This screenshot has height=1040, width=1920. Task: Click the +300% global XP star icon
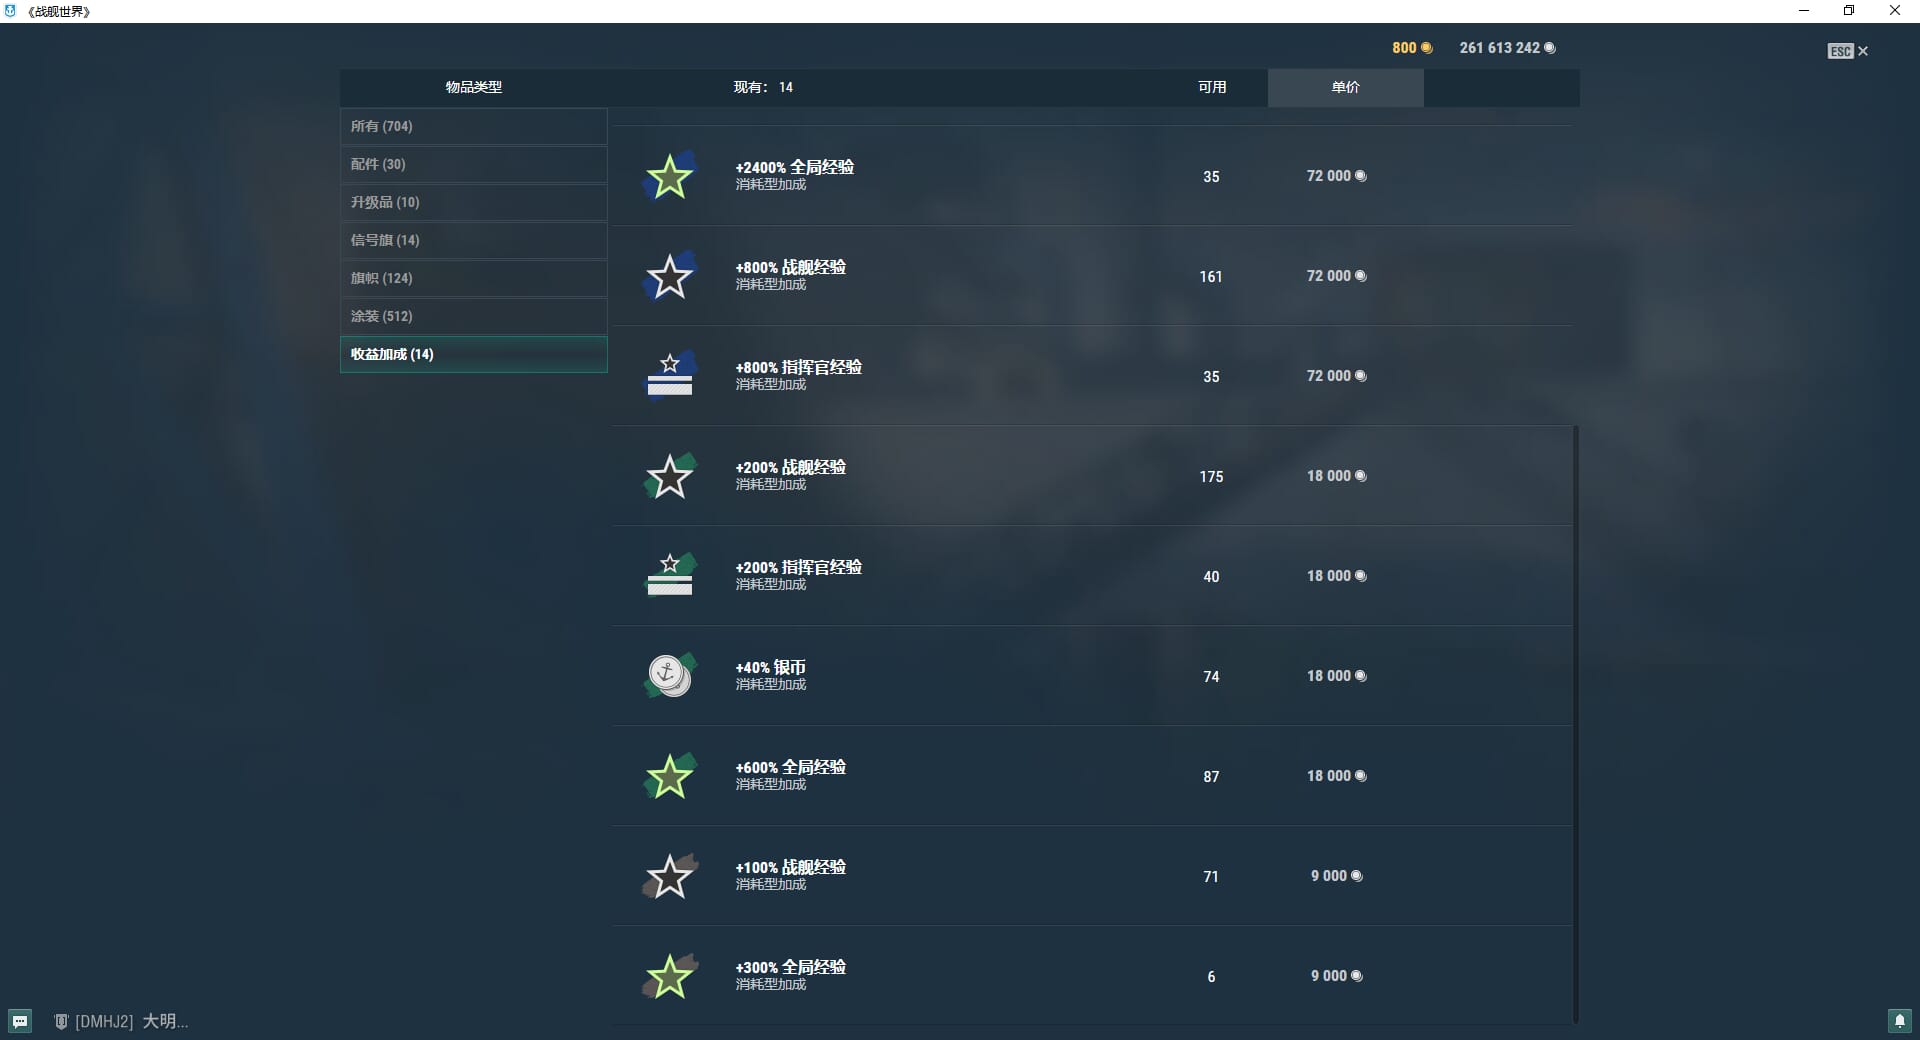pos(669,977)
